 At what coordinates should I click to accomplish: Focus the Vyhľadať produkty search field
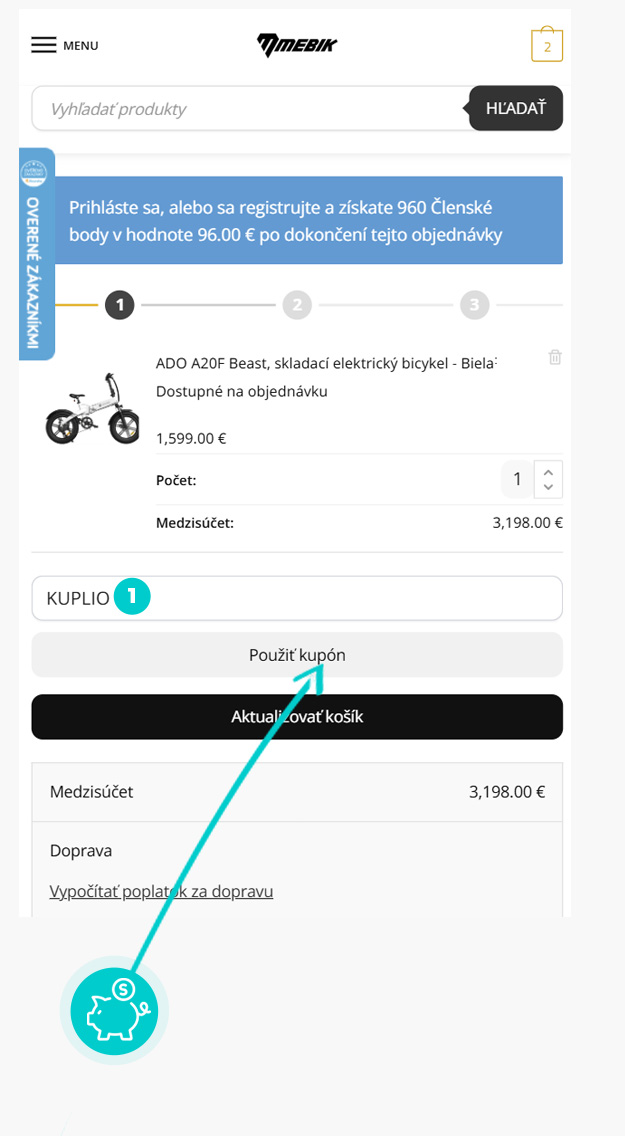251,109
